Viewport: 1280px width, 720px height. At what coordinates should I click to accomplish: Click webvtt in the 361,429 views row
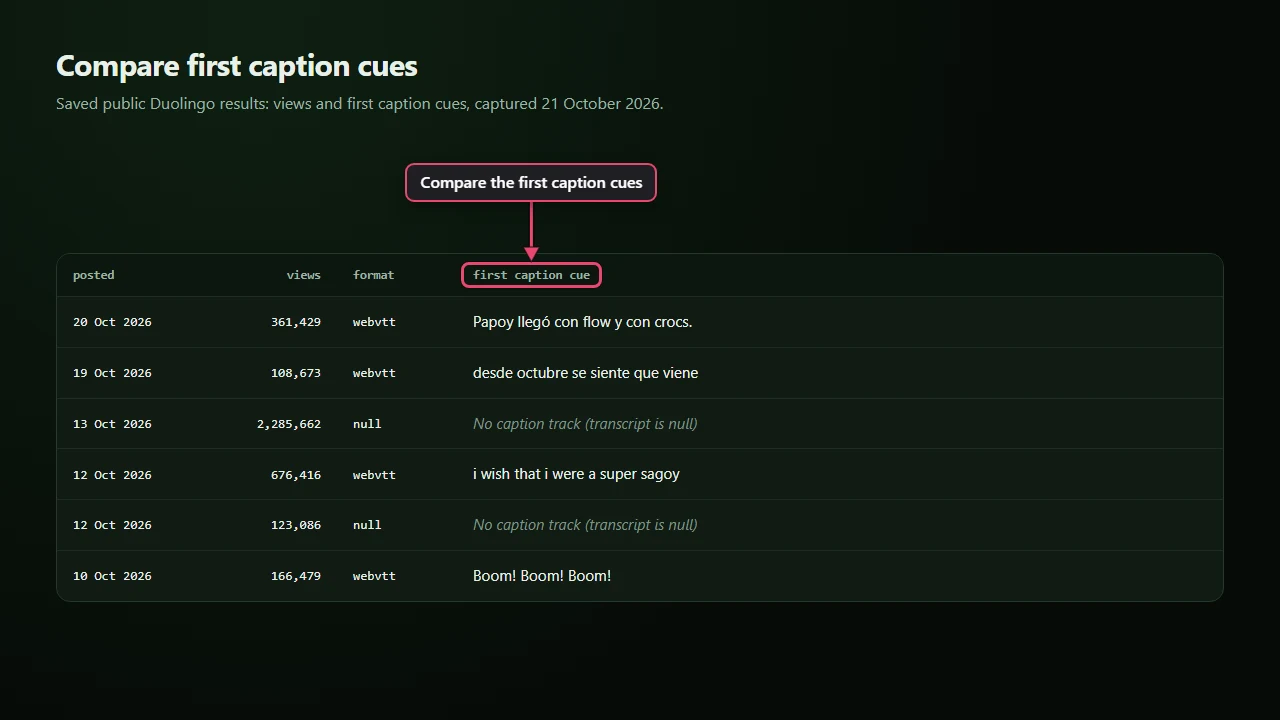tap(374, 322)
